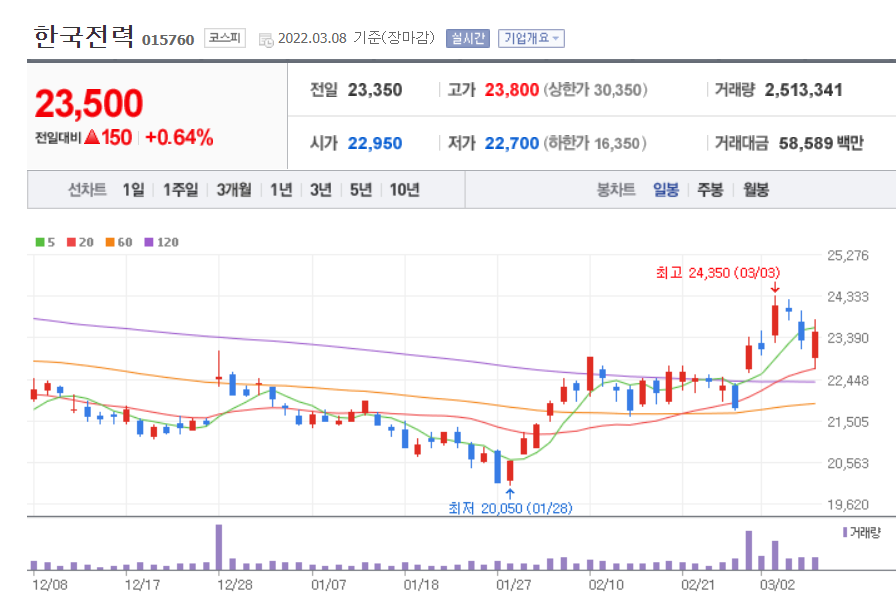Click the calendar icon beside 2022.03.08
Image resolution: width=896 pixels, height=615 pixels.
coord(266,39)
